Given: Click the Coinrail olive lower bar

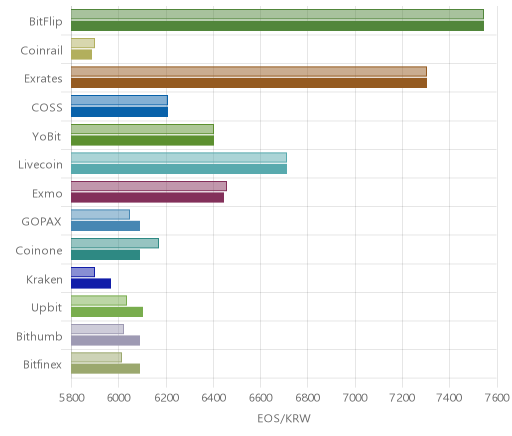Looking at the screenshot, I should 81,55.
